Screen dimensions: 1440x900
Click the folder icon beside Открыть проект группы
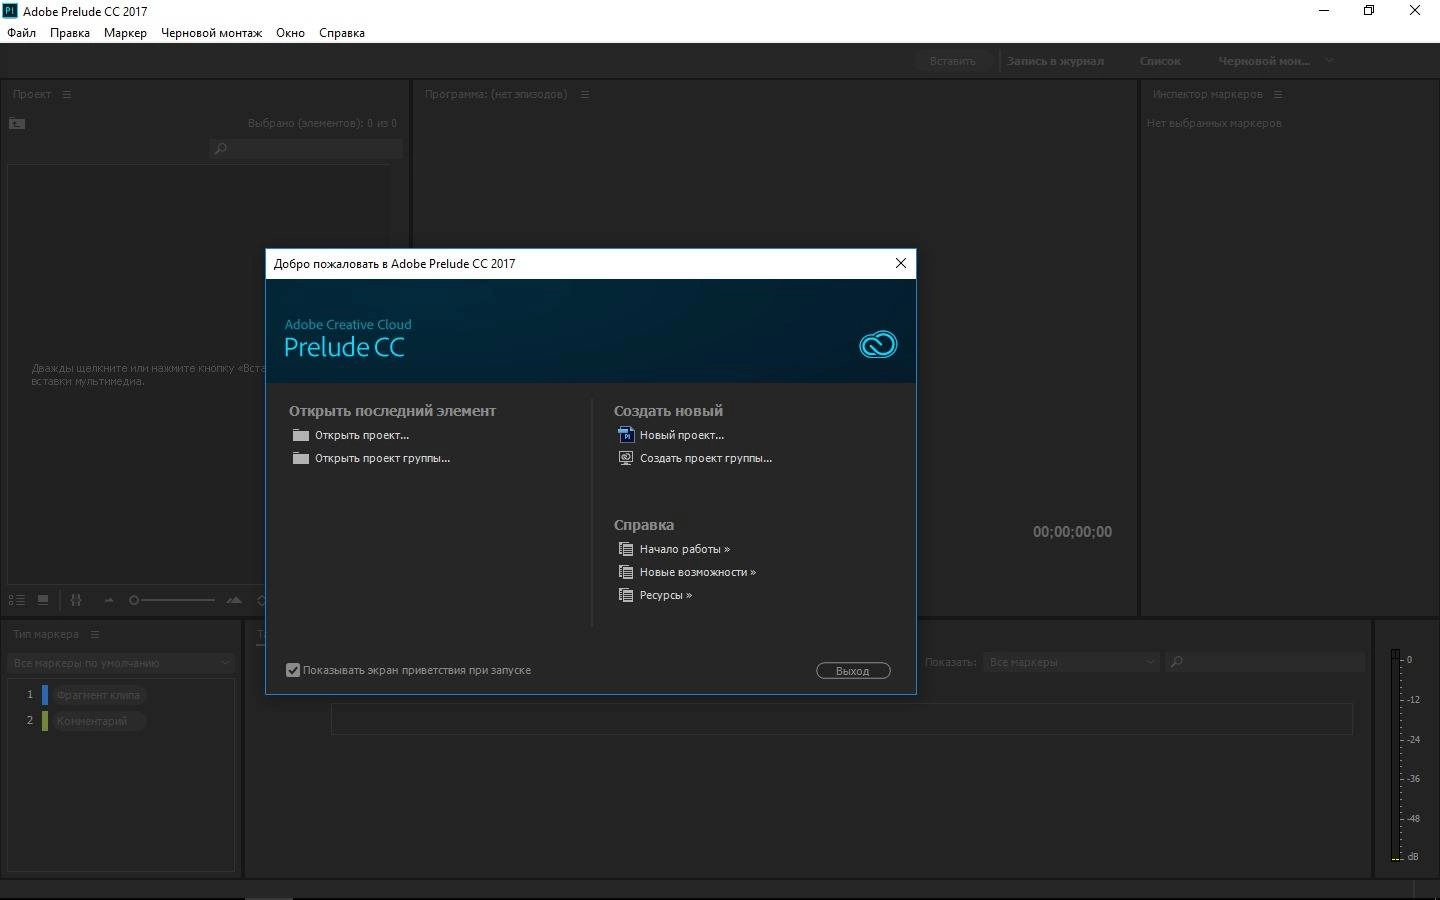pos(301,458)
